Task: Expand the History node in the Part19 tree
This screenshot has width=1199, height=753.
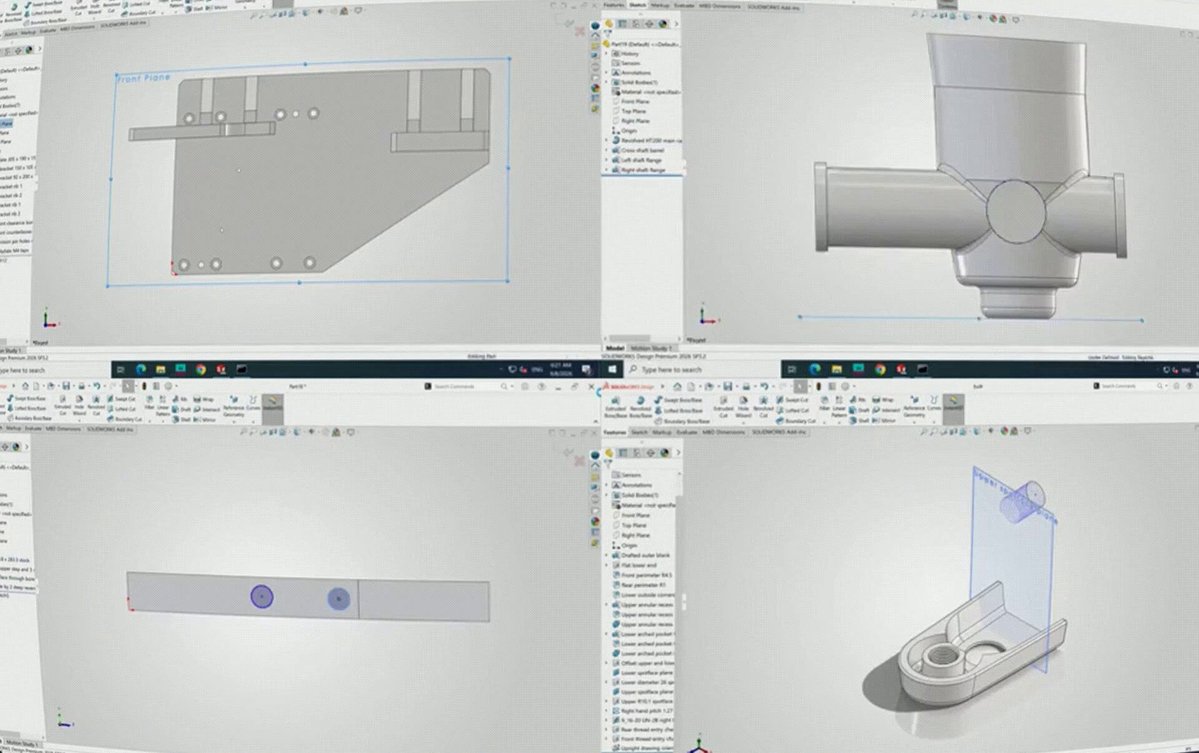Action: (606, 54)
